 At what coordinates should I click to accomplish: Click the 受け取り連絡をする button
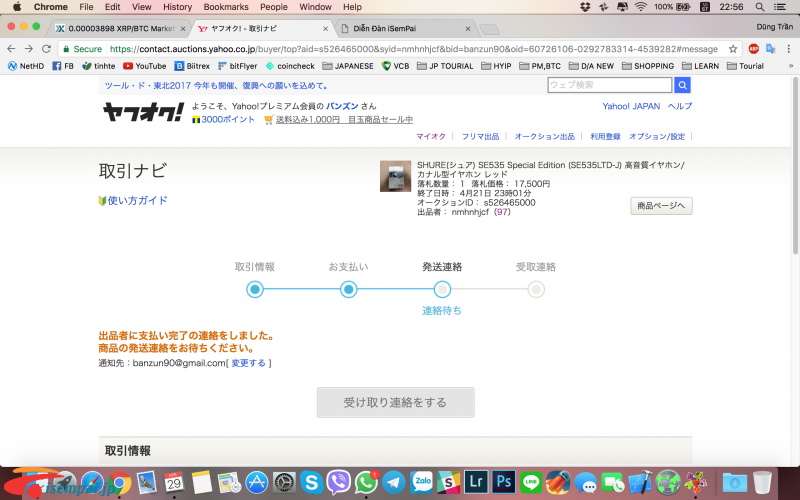tap(395, 403)
